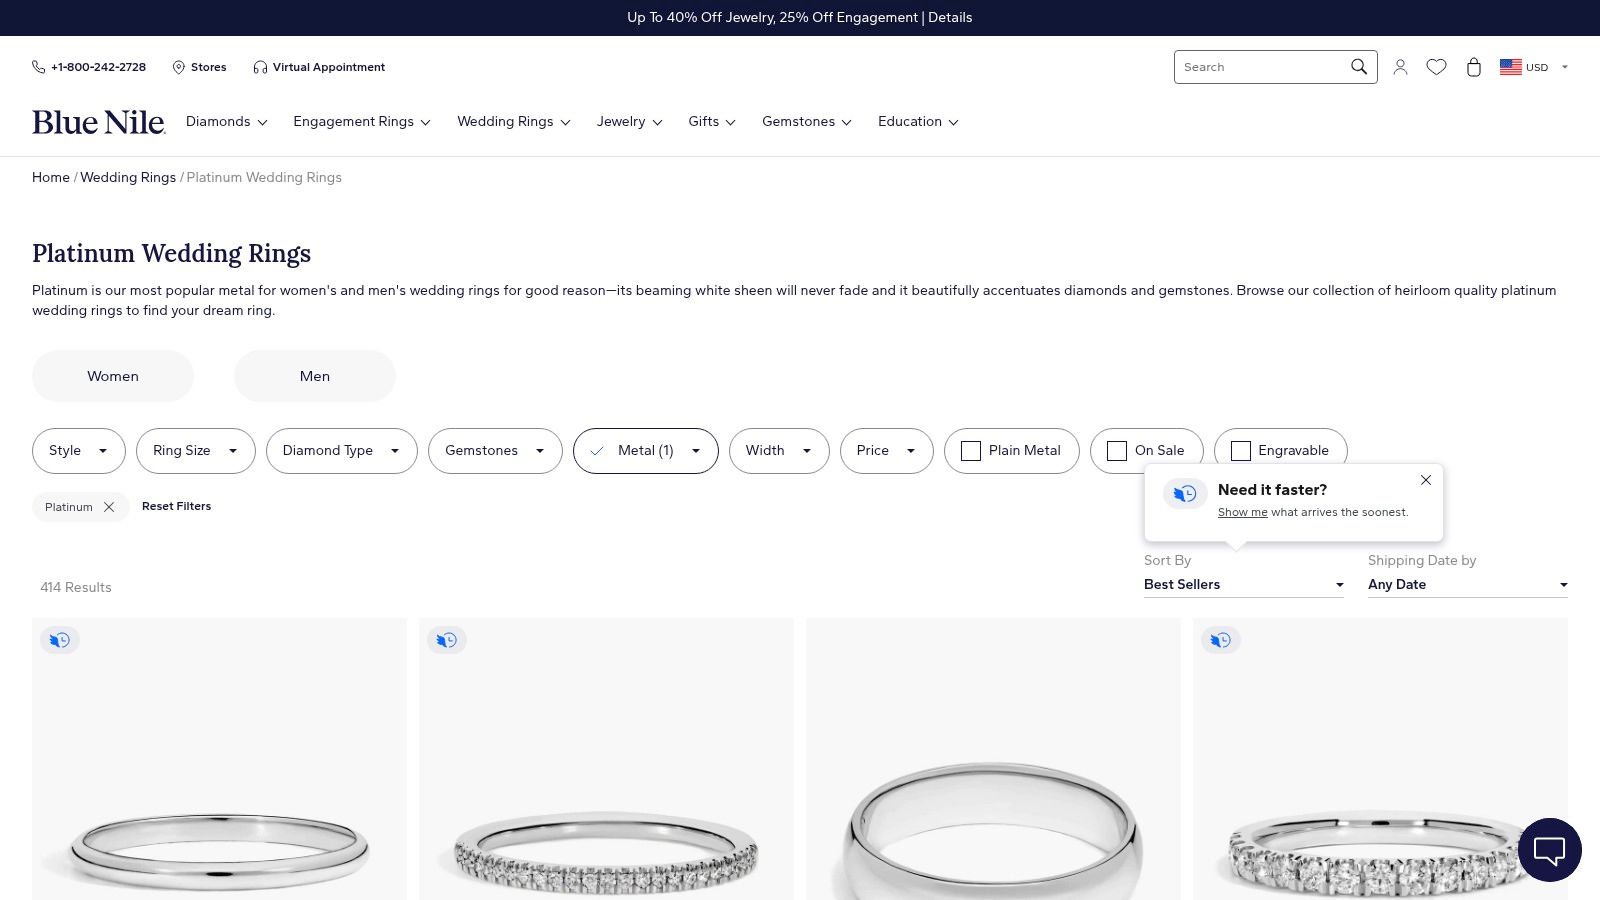Image resolution: width=1600 pixels, height=900 pixels.
Task: Open the Jewelry menu
Action: pyautogui.click(x=630, y=122)
